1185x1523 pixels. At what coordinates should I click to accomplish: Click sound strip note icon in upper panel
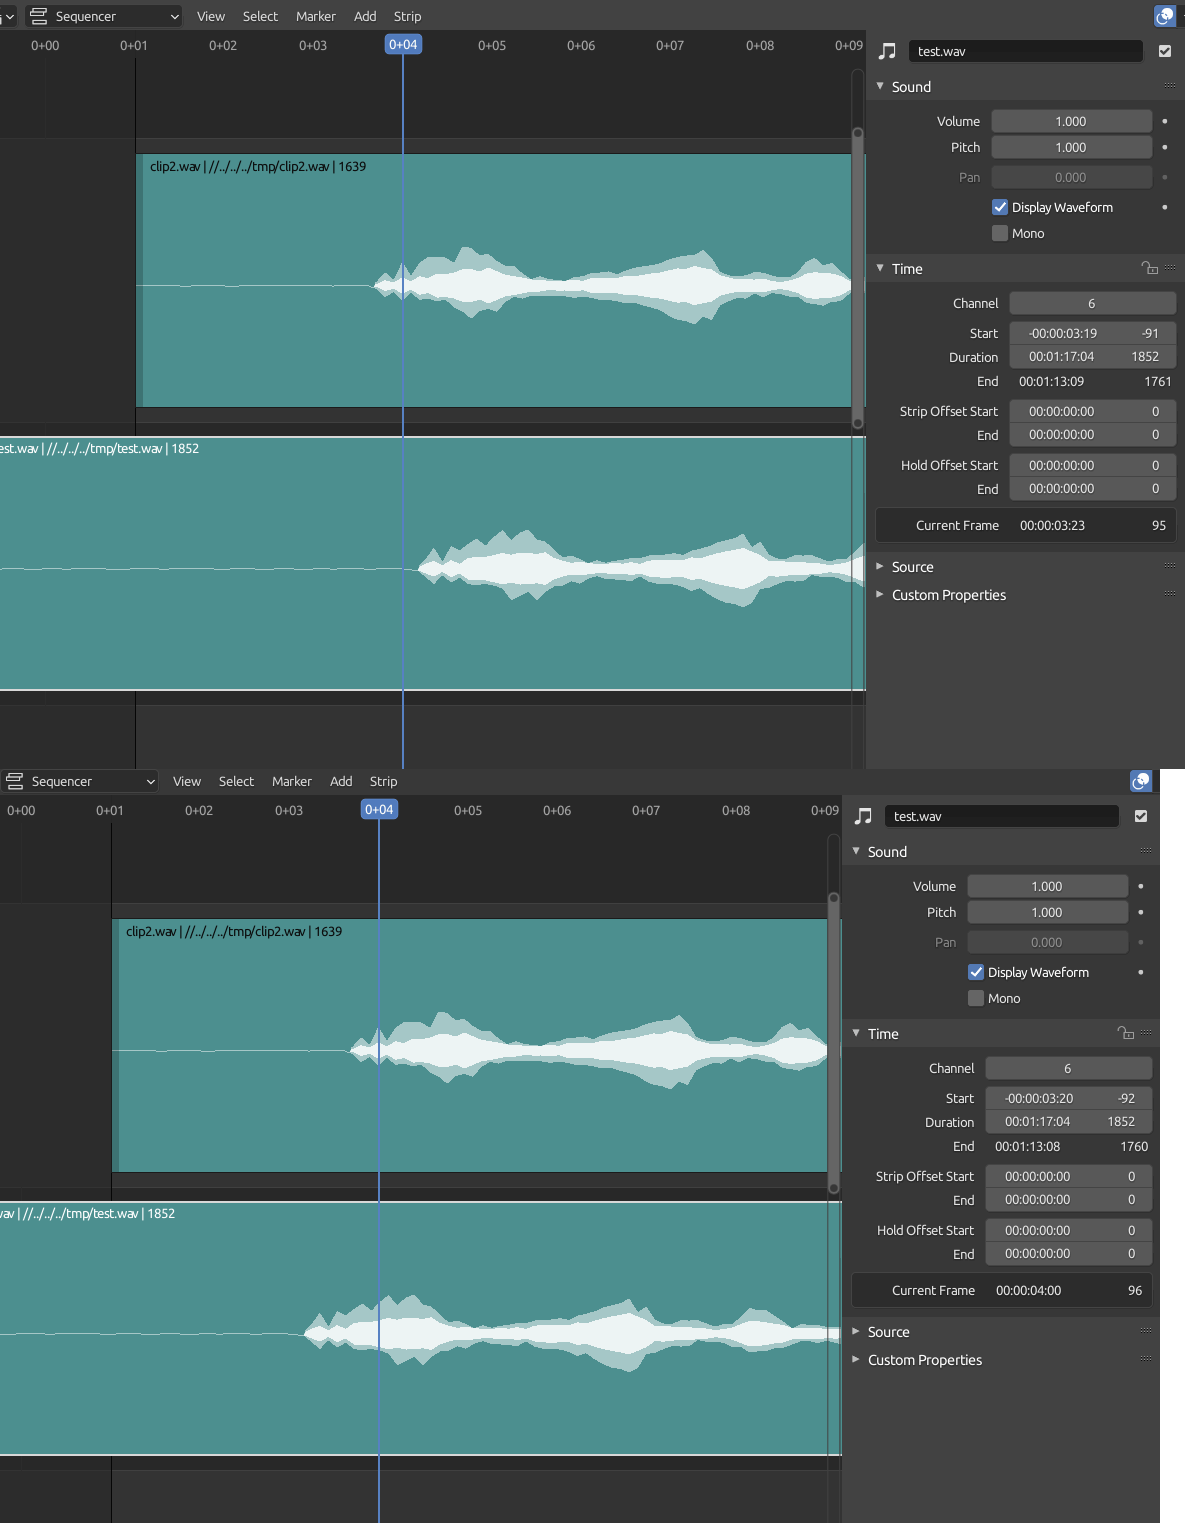887,51
